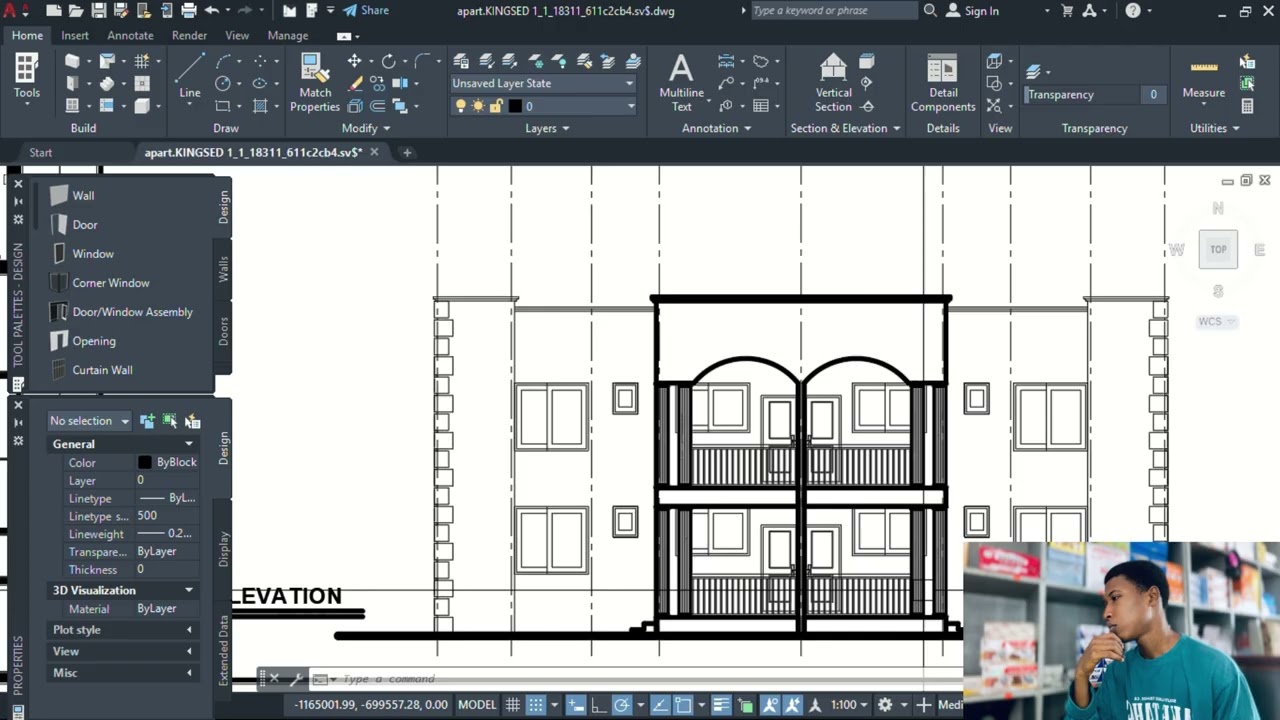1280x720 pixels.
Task: Click the Vertical Section tool
Action: pos(833,82)
